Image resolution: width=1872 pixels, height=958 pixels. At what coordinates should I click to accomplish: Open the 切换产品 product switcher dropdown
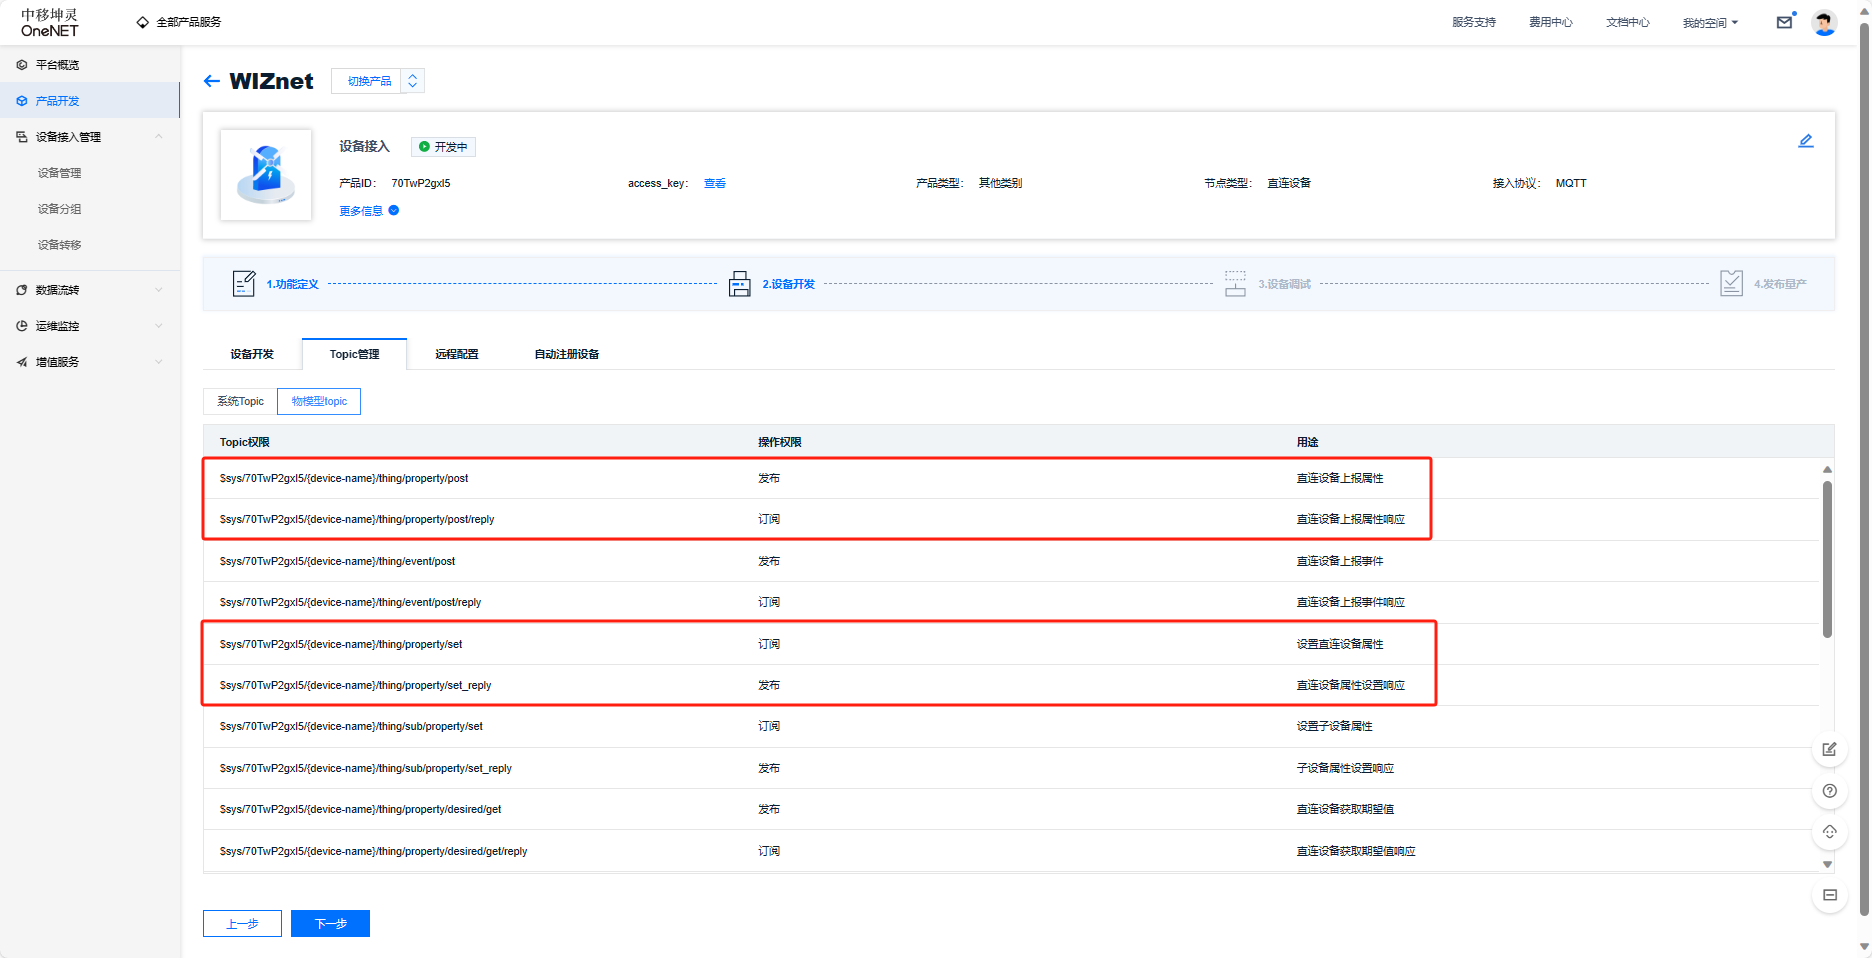377,81
